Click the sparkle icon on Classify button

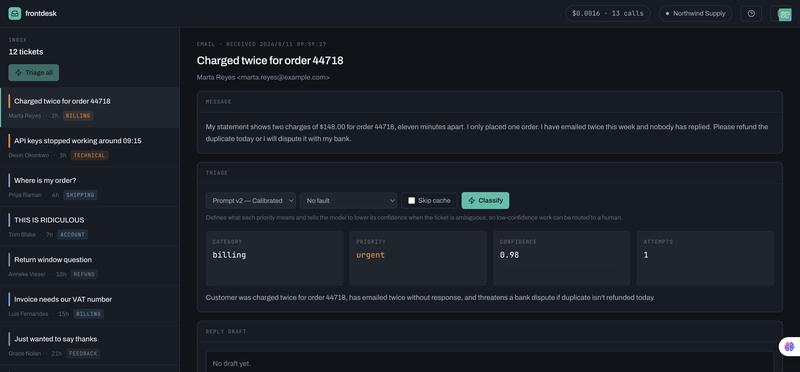(471, 201)
